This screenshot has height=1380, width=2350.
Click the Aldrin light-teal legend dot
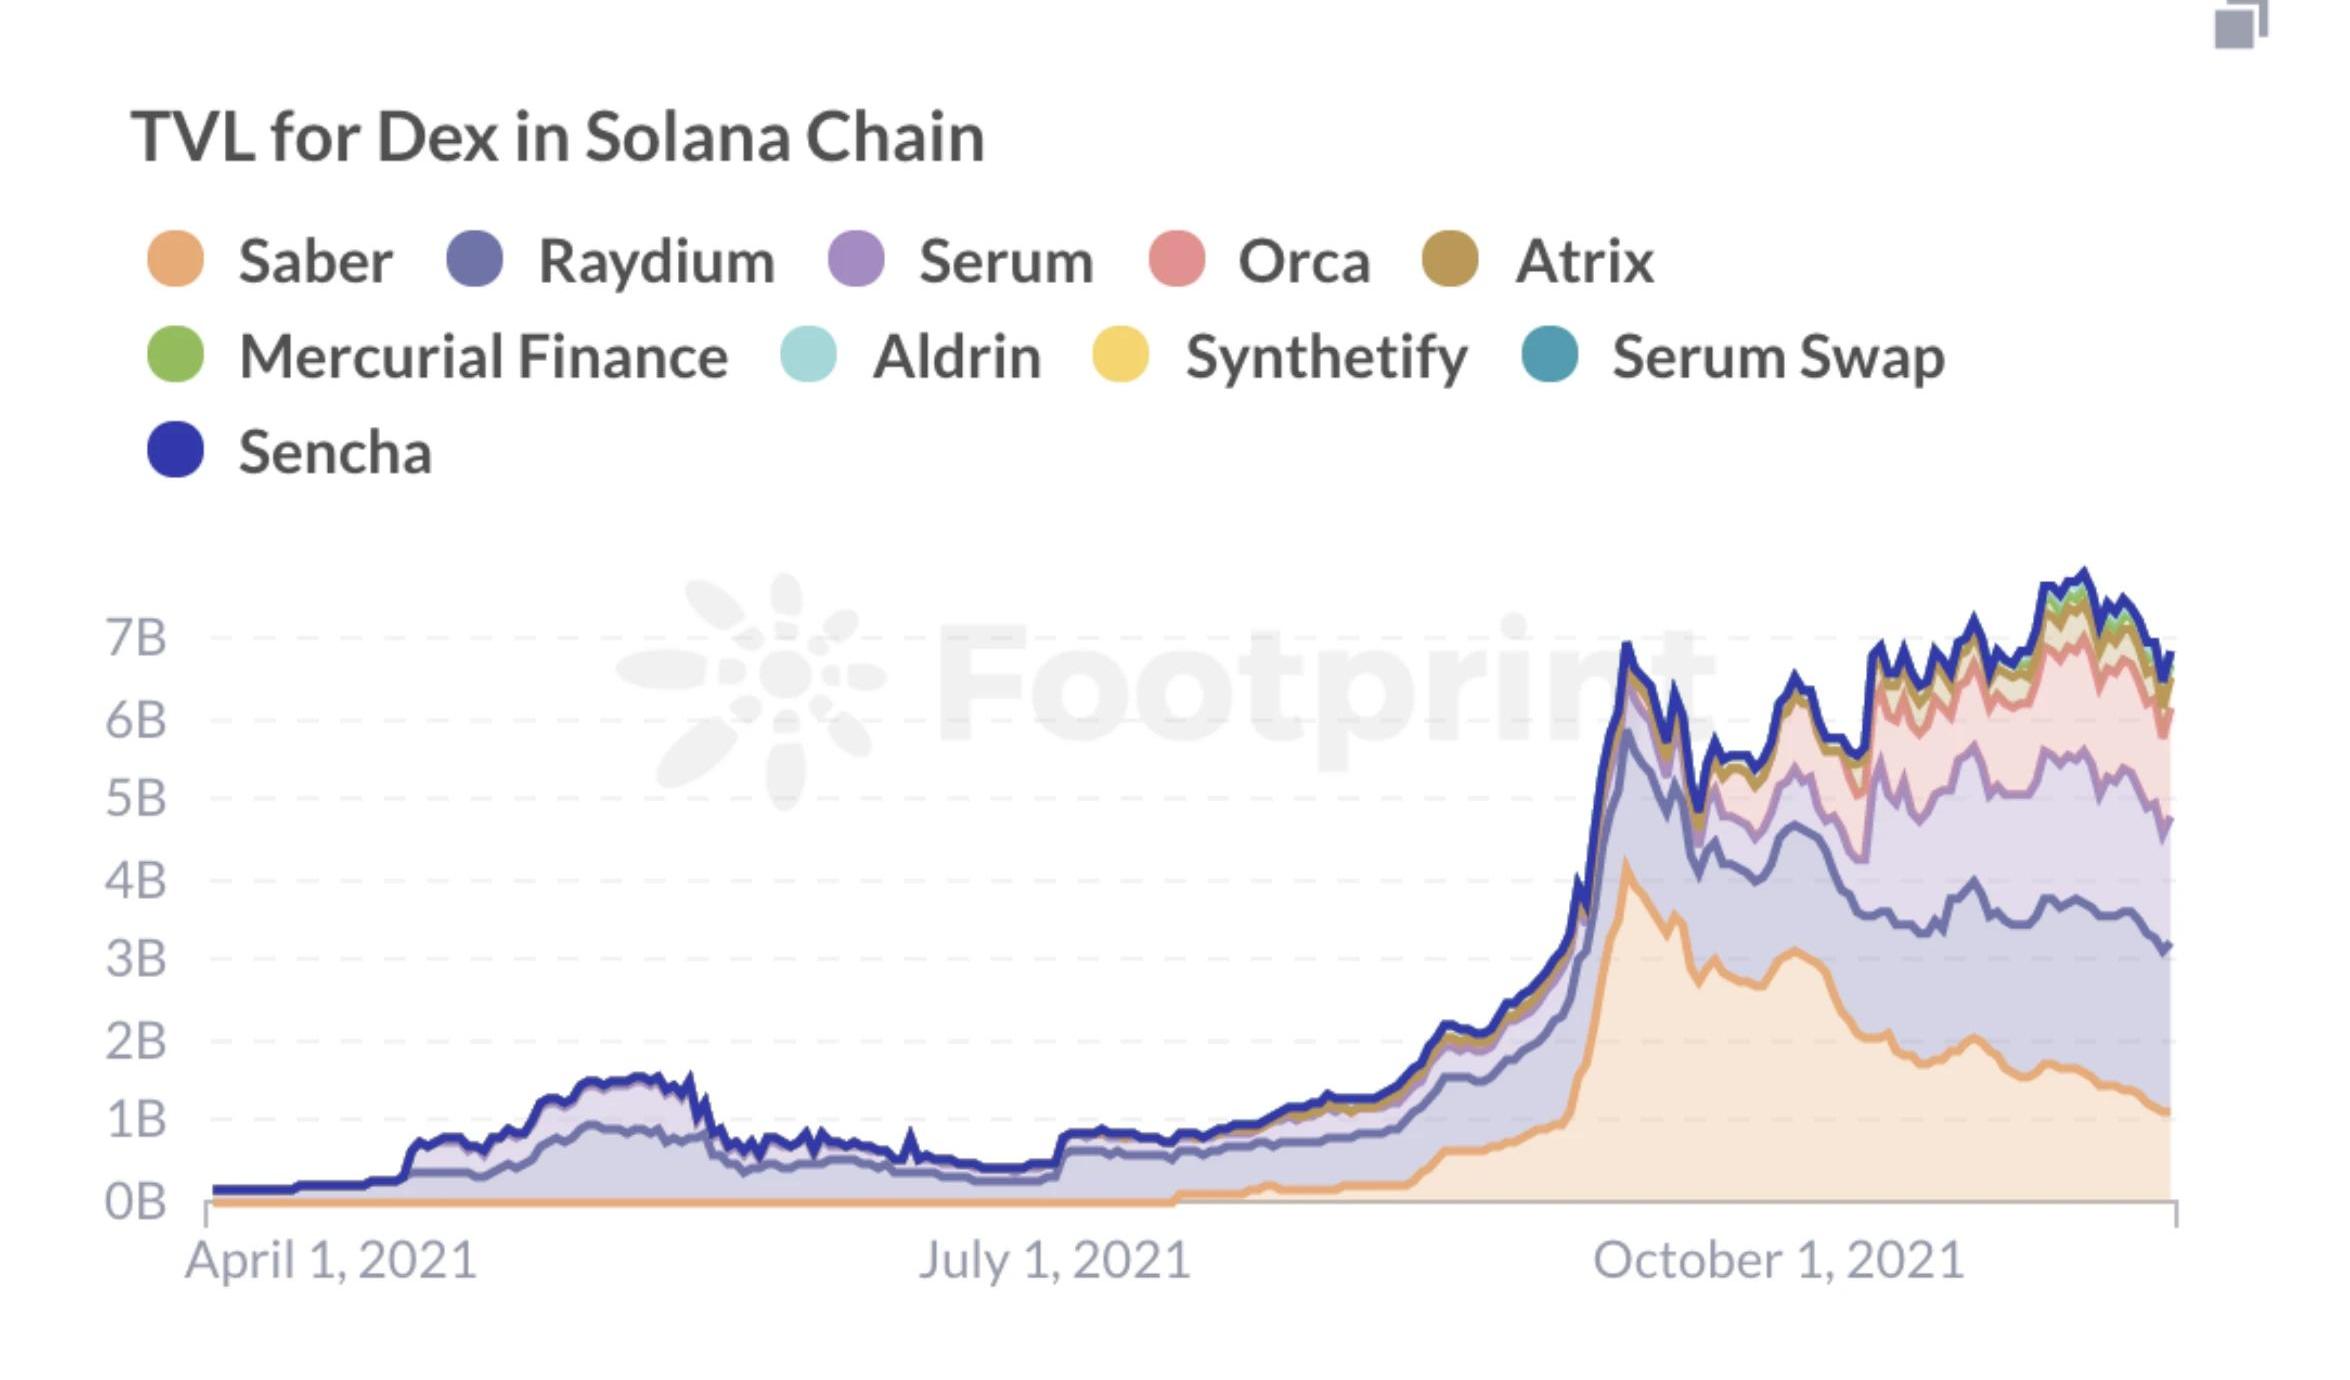(808, 354)
